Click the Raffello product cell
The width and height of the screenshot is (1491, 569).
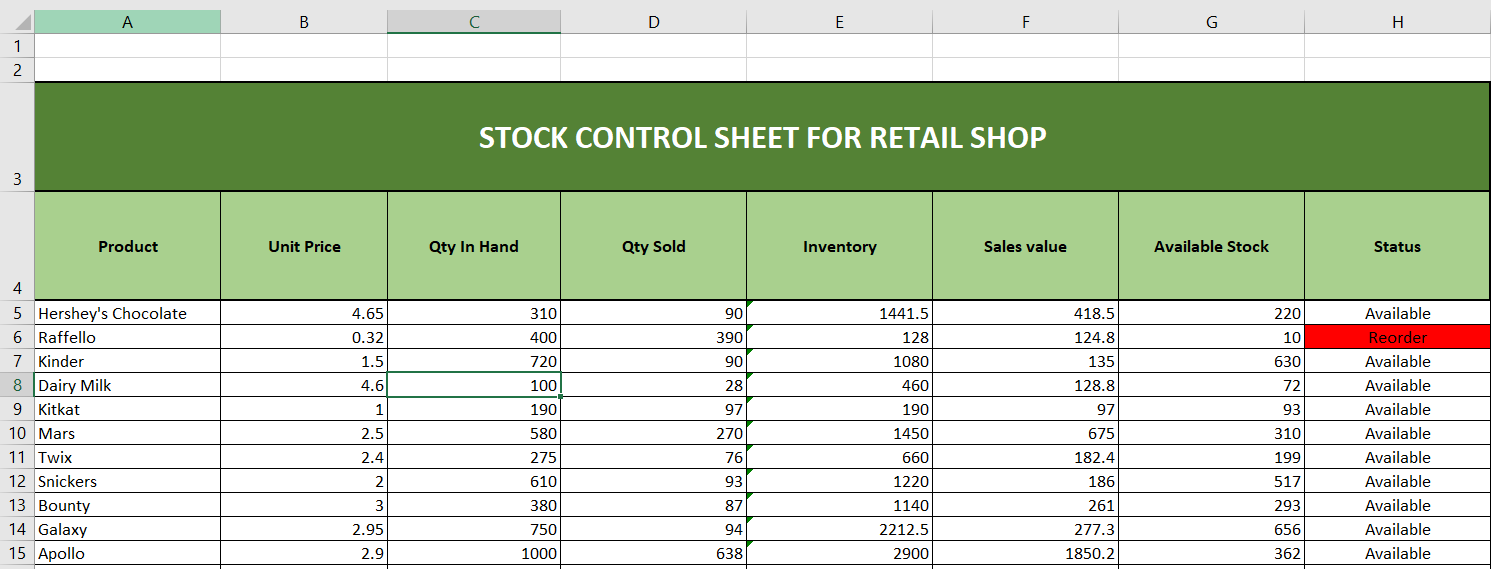pyautogui.click(x=127, y=337)
